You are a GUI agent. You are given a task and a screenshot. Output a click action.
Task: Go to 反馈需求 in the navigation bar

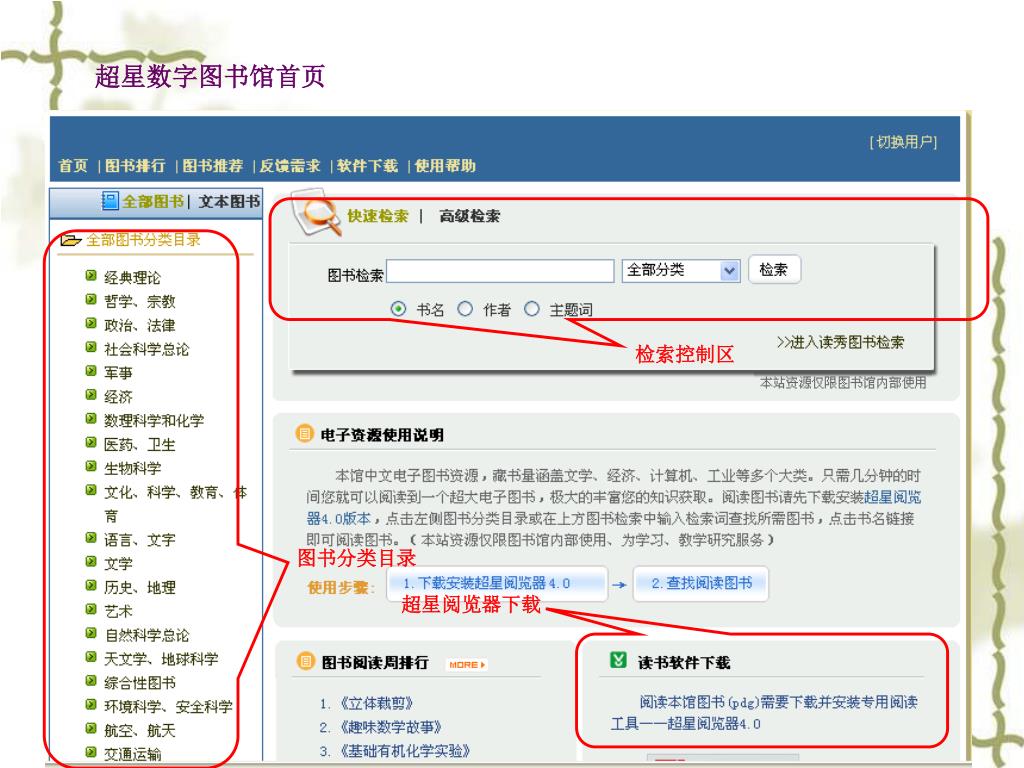tap(290, 166)
